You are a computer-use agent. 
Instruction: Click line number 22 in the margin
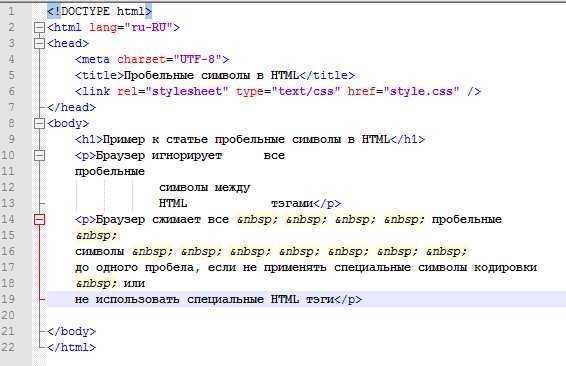coord(8,347)
